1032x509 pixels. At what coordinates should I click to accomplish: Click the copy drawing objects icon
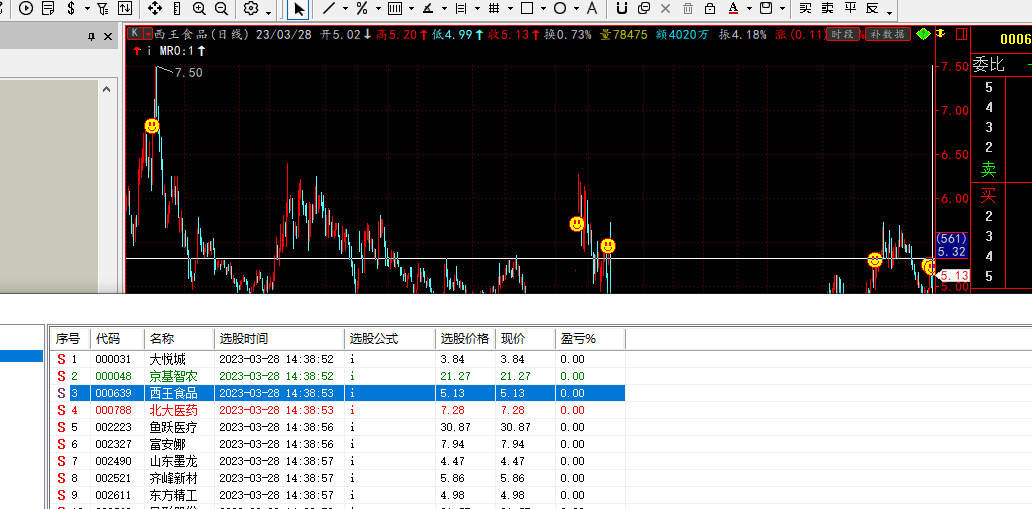[644, 9]
